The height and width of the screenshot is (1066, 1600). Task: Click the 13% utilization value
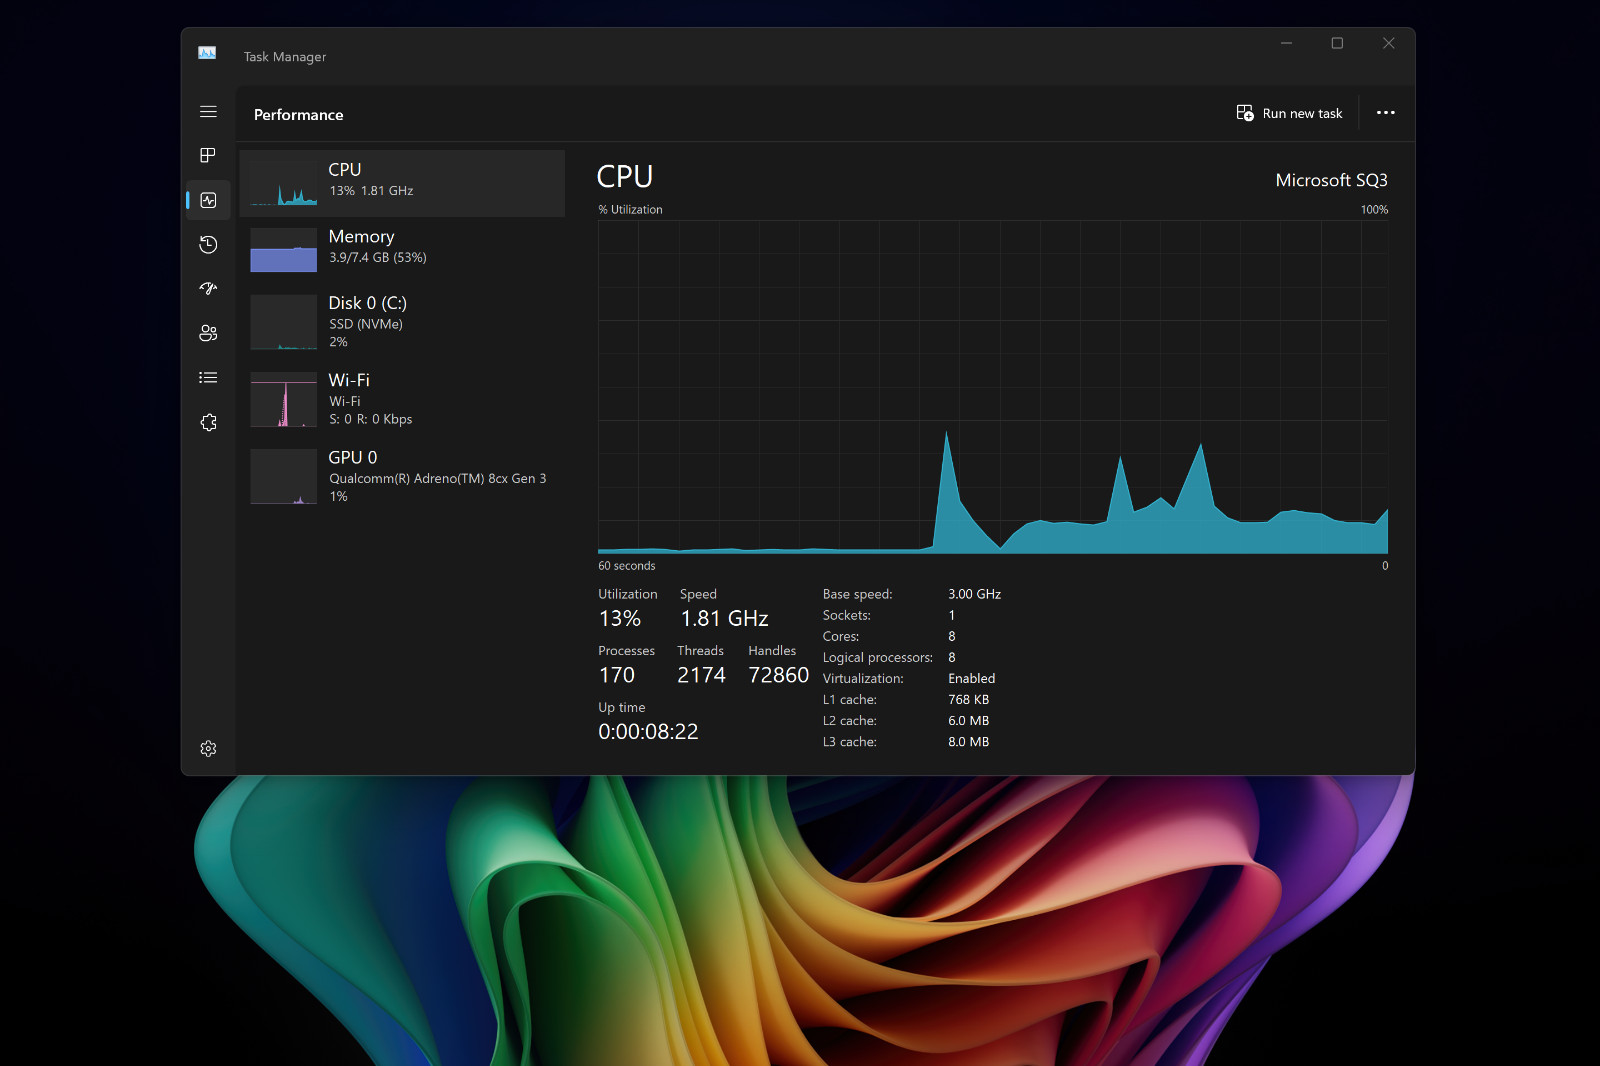(x=620, y=619)
